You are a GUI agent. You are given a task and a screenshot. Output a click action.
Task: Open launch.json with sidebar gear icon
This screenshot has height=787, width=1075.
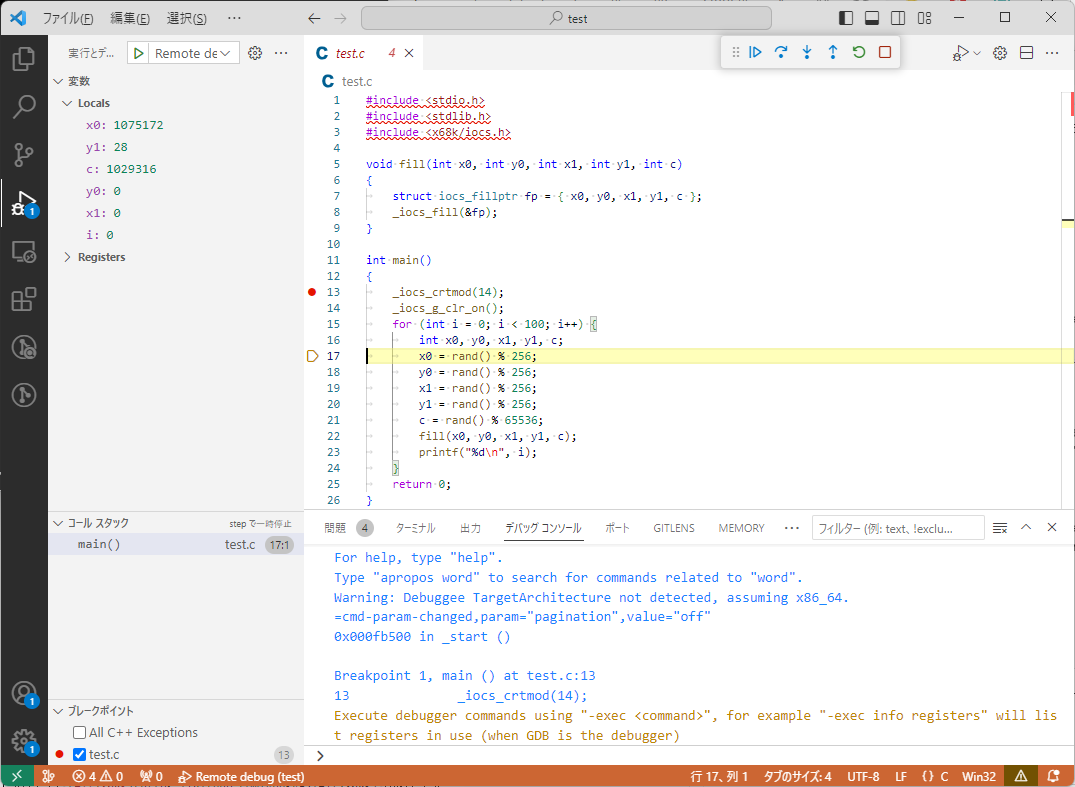point(255,53)
